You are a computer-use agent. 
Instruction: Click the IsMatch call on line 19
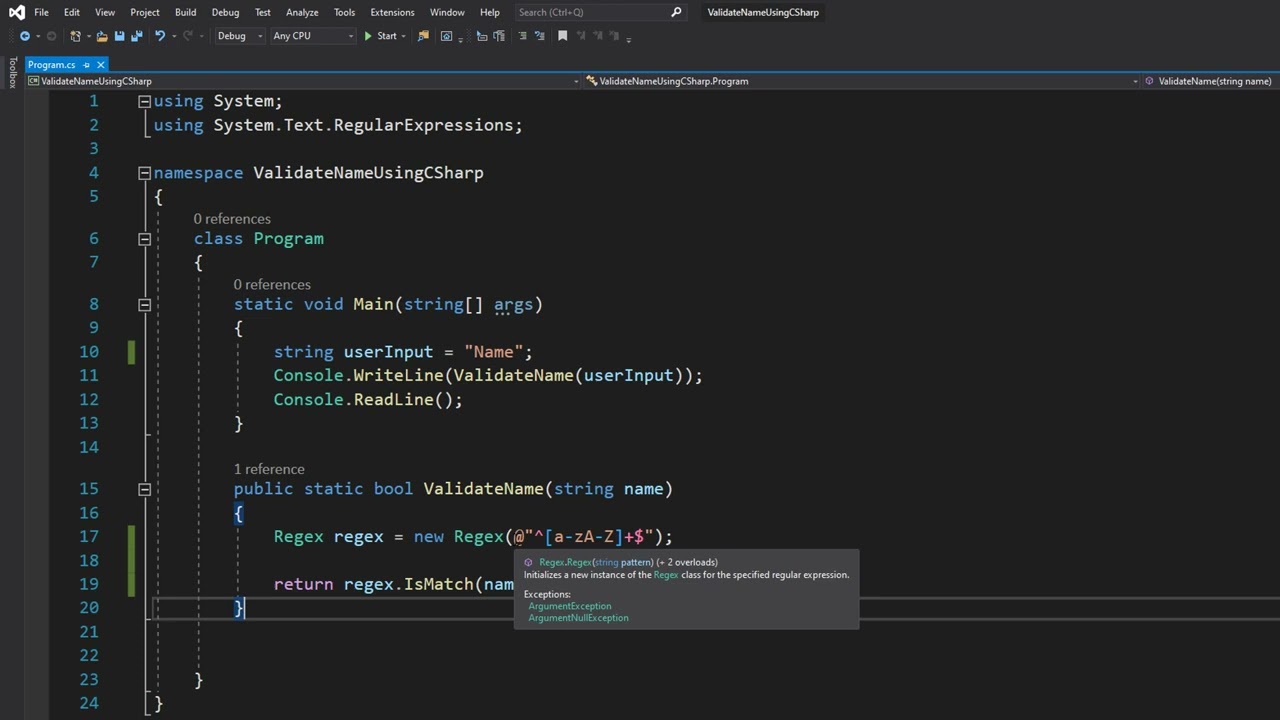coord(438,584)
